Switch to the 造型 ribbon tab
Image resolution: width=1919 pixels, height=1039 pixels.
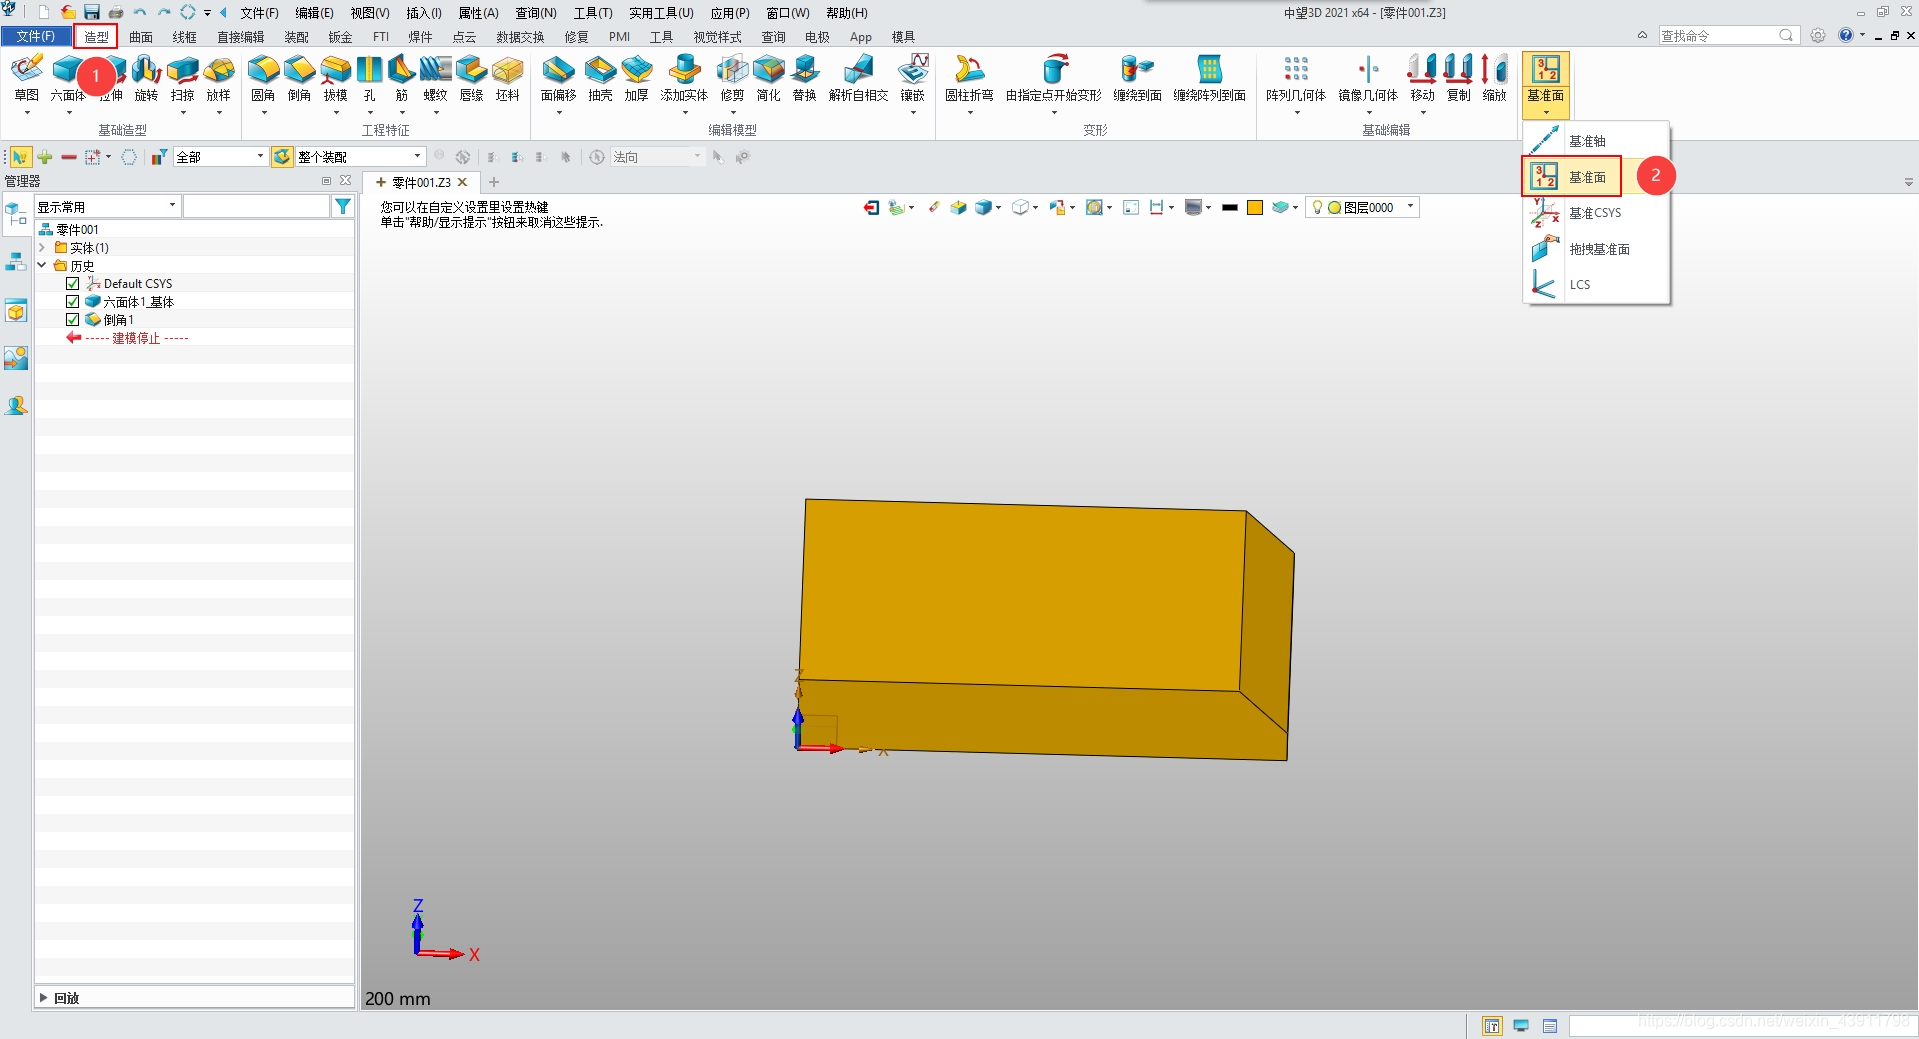(x=96, y=37)
